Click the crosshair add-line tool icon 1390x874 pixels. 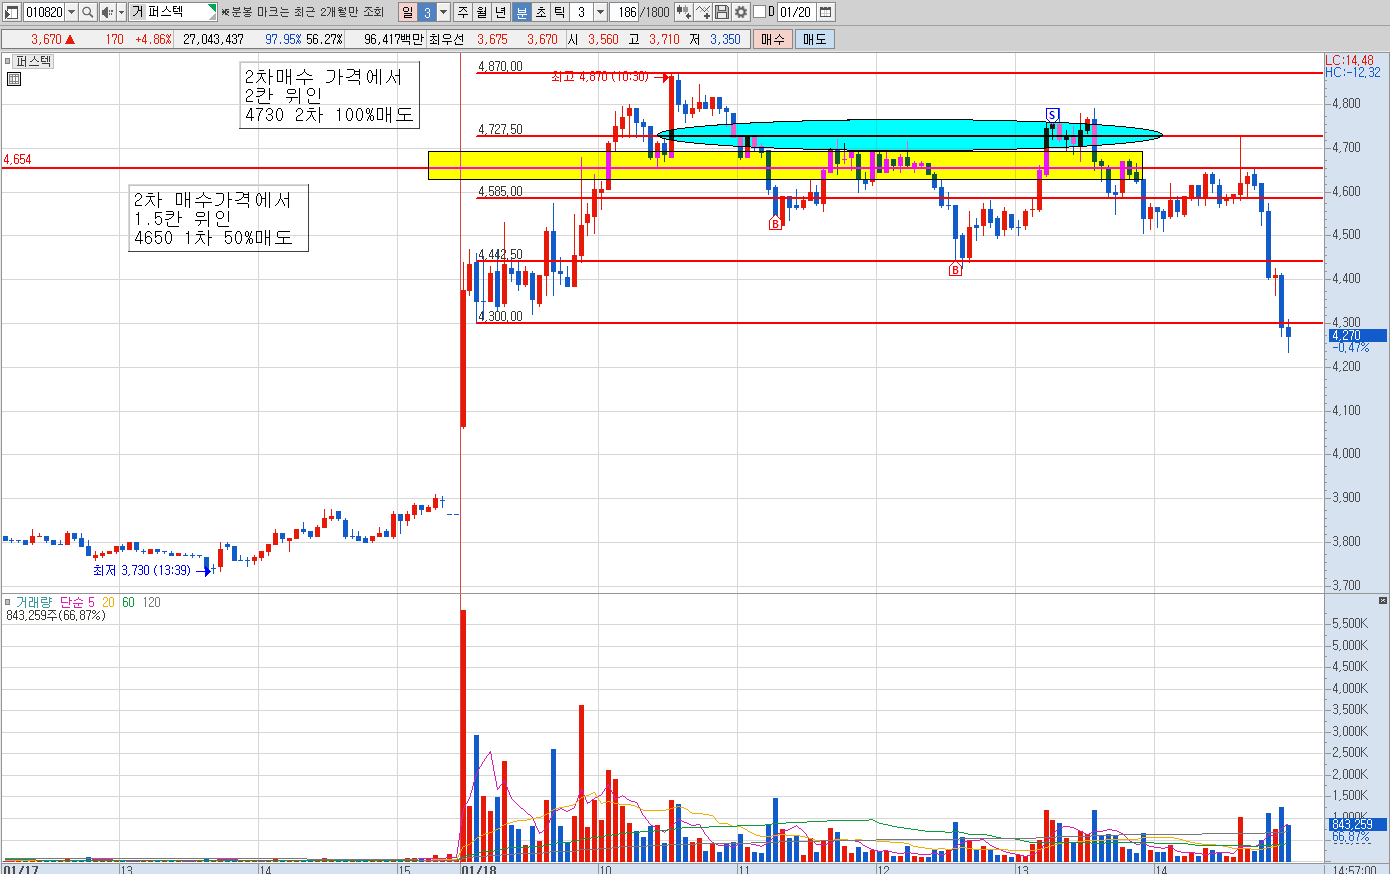click(x=703, y=12)
